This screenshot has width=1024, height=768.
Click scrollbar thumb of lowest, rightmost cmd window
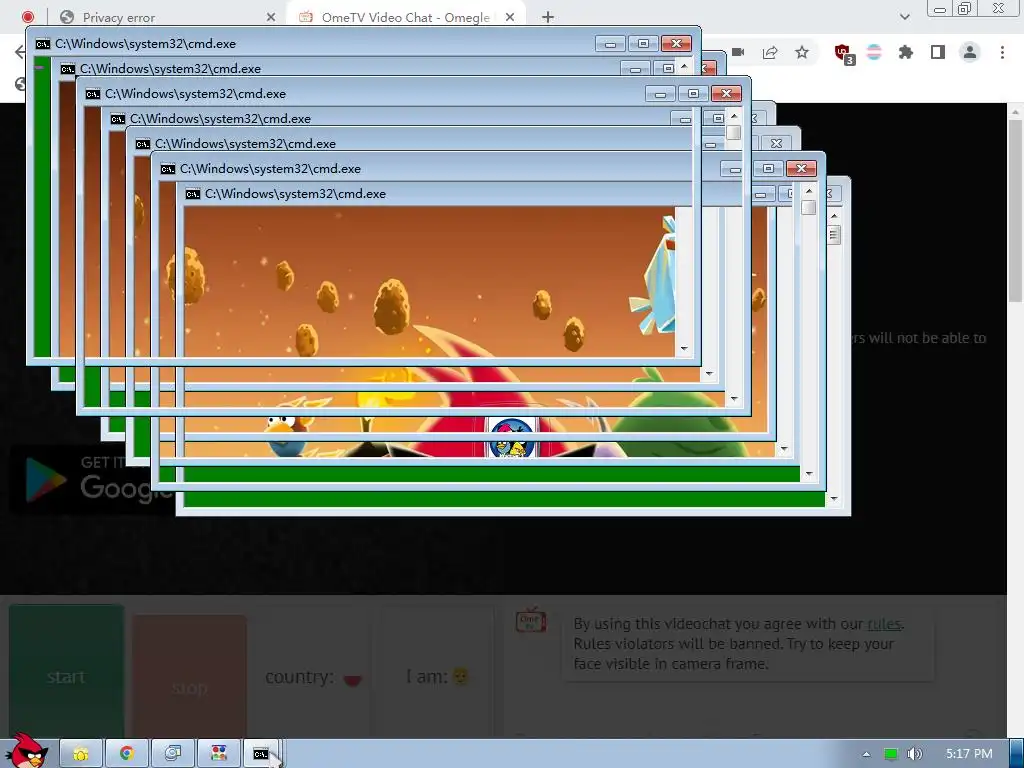click(x=834, y=234)
